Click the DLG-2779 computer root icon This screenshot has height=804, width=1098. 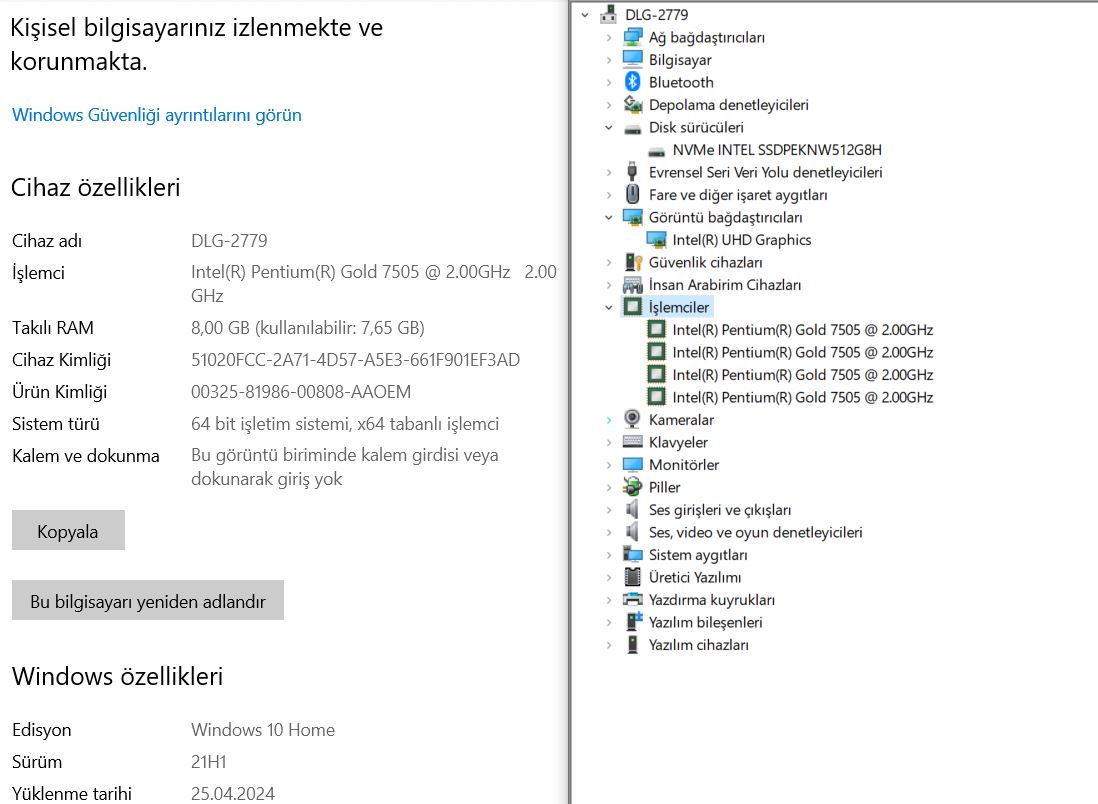point(608,14)
